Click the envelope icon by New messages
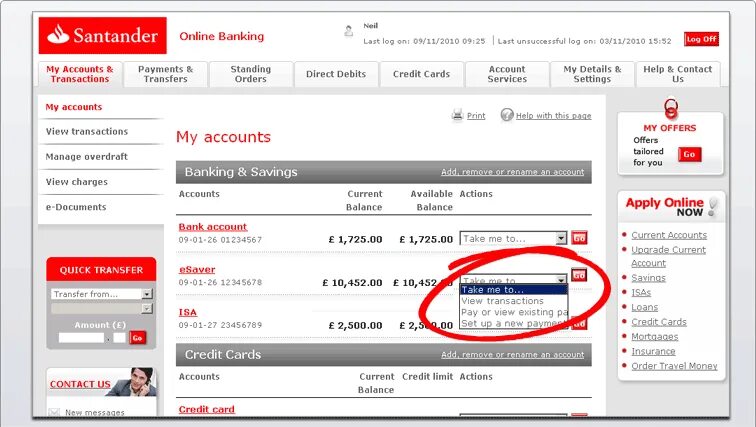The width and height of the screenshot is (756, 427). pos(54,413)
